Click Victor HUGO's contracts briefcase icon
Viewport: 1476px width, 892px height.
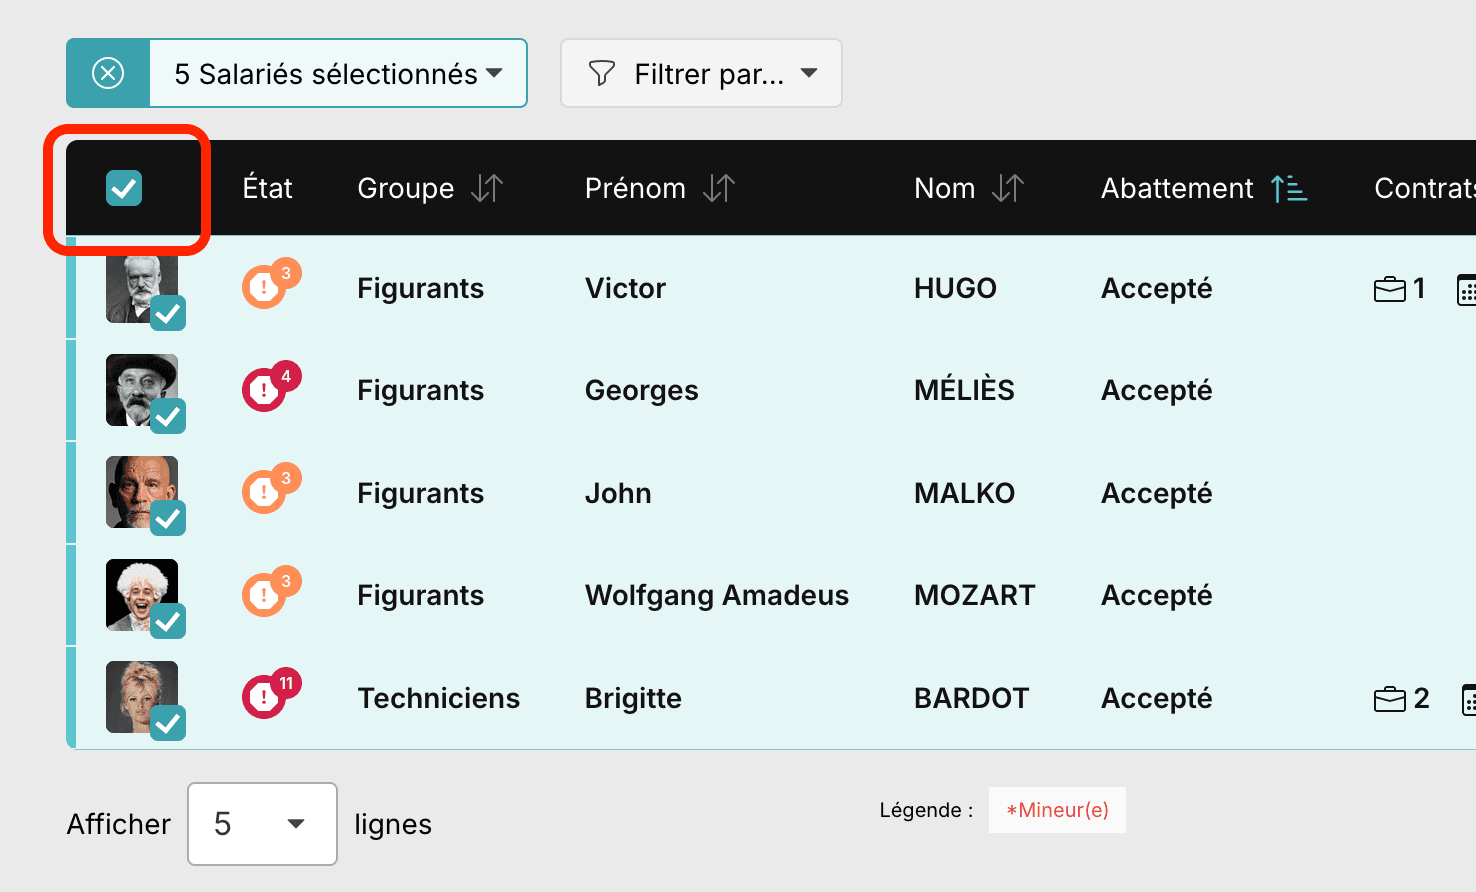pos(1390,289)
